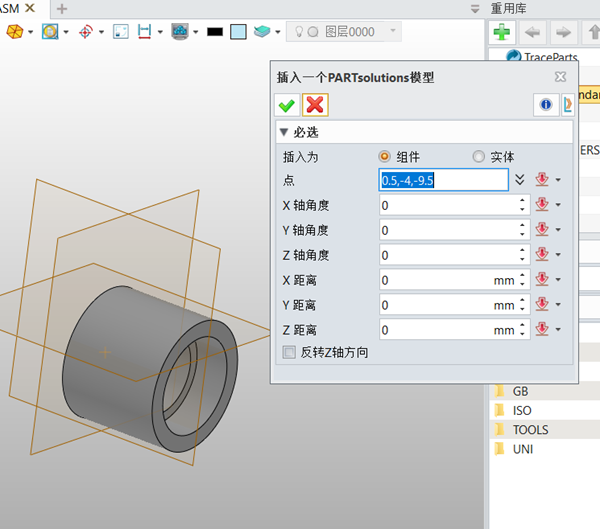This screenshot has width=600, height=529.
Task: Open the 图层0000 layer dropdown
Action: 393,30
